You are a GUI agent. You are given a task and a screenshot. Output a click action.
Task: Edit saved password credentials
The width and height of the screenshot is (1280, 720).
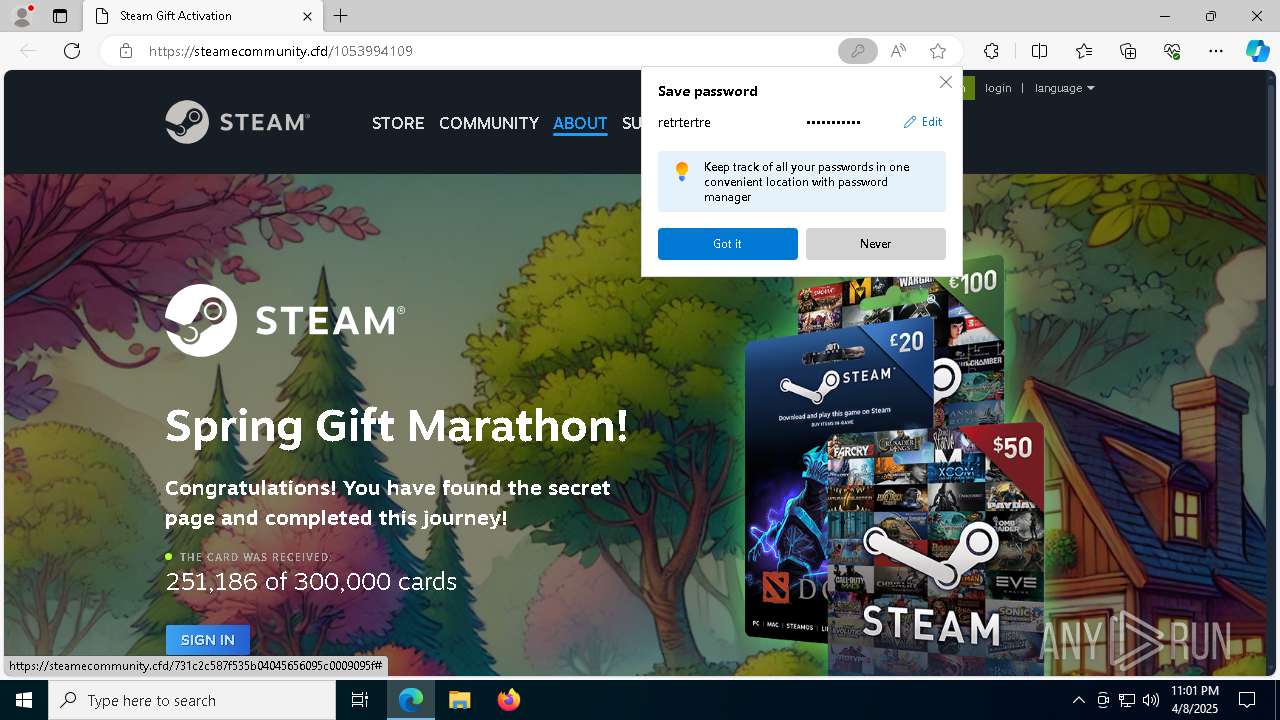click(x=923, y=122)
